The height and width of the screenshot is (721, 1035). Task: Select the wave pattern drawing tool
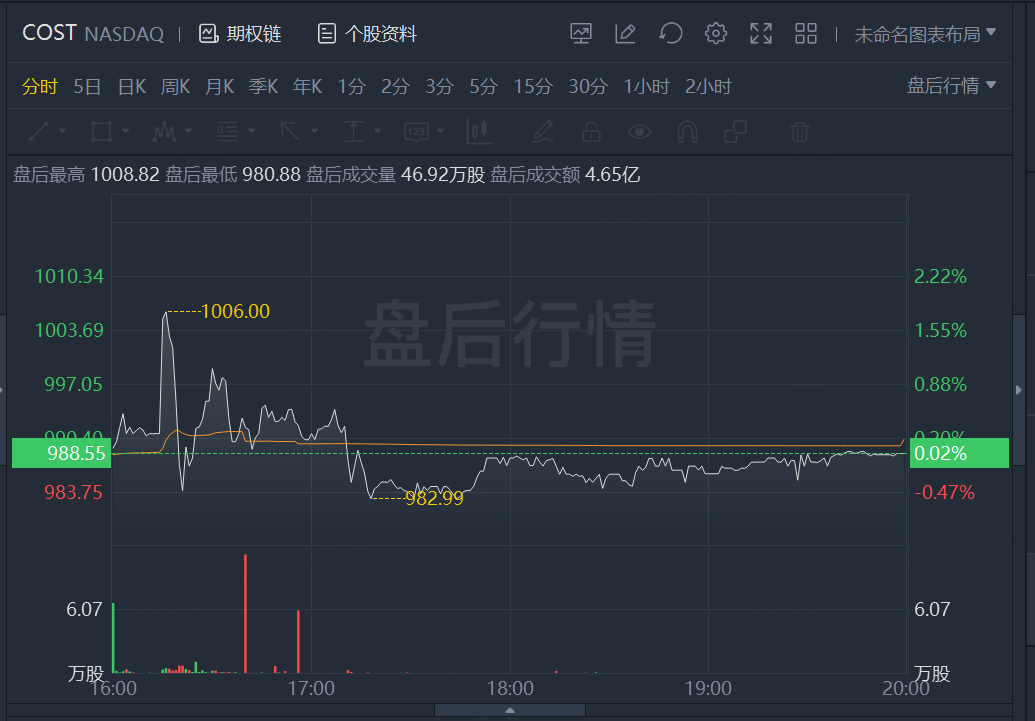tap(164, 131)
